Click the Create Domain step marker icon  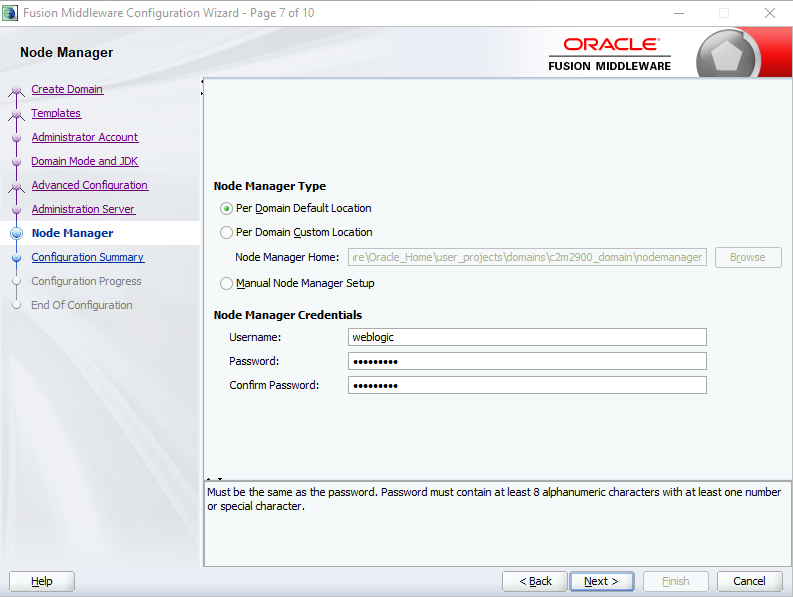[x=16, y=91]
